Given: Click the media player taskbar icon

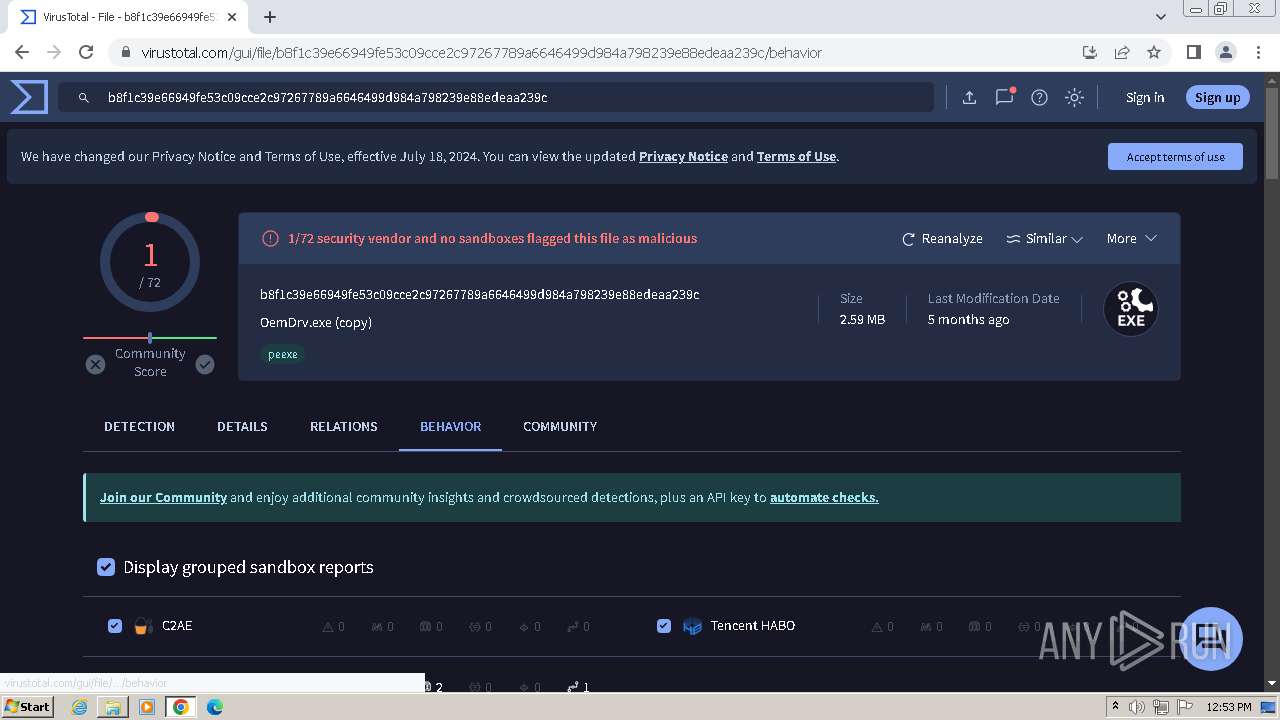Looking at the screenshot, I should pyautogui.click(x=147, y=707).
